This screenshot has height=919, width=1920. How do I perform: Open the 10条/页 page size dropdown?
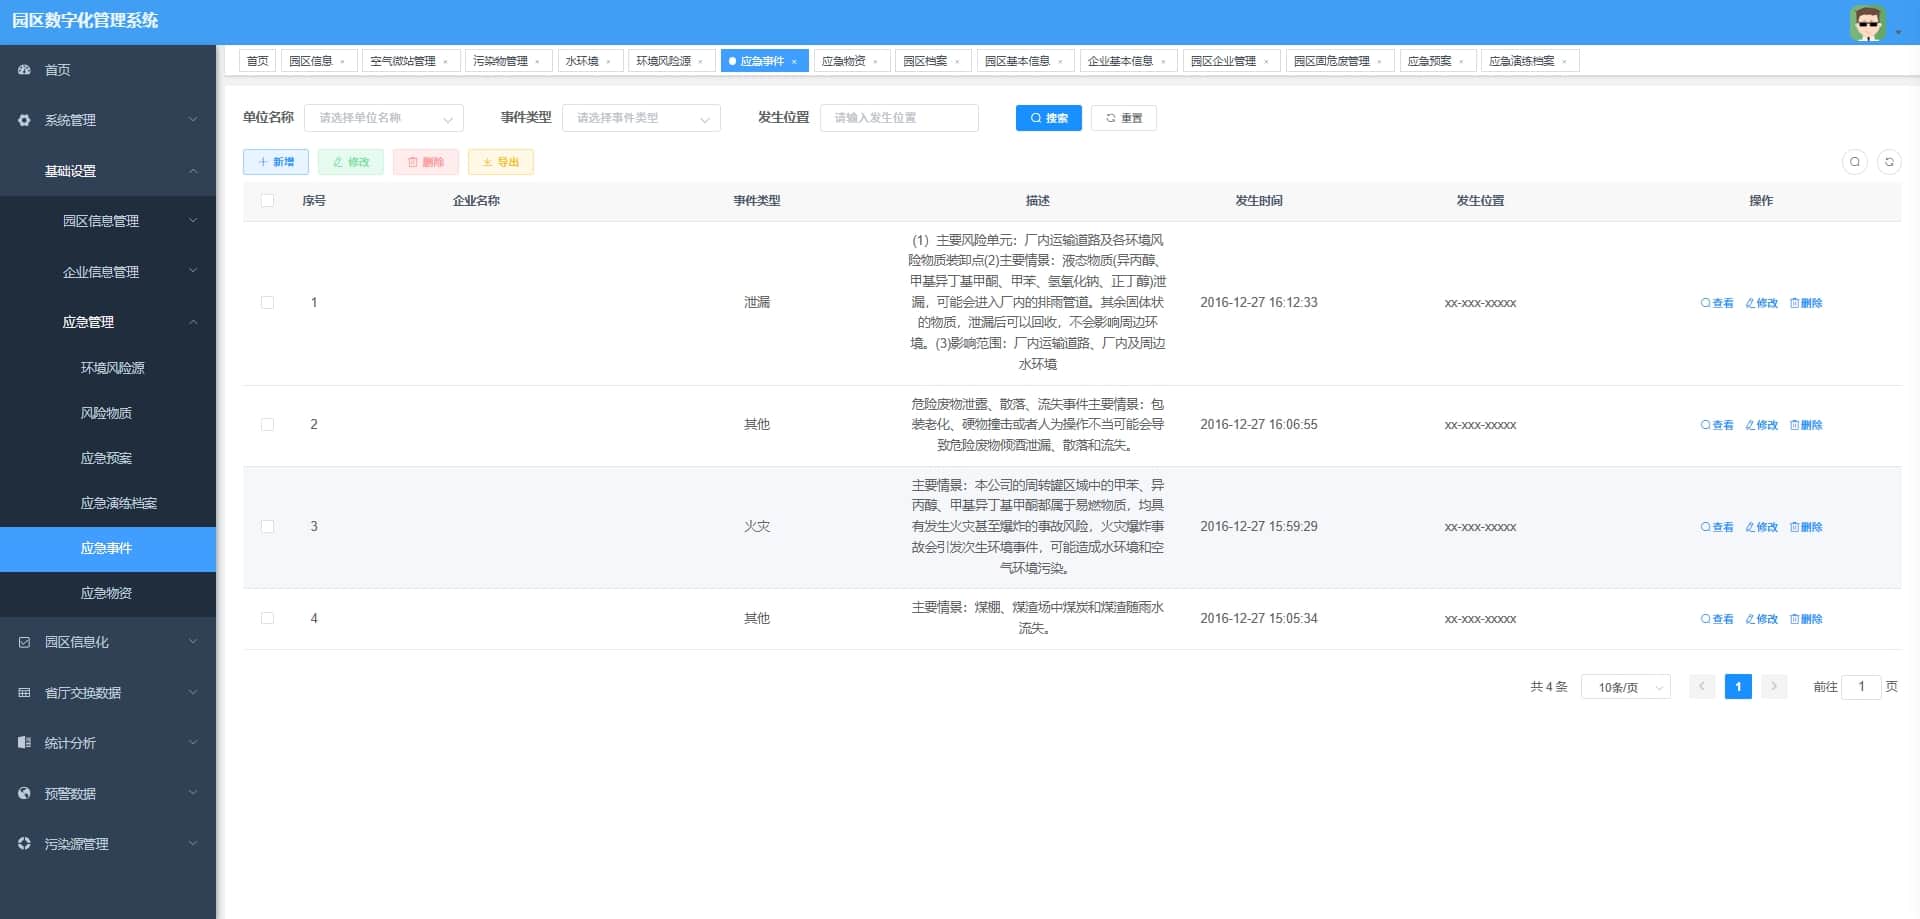(x=1625, y=687)
